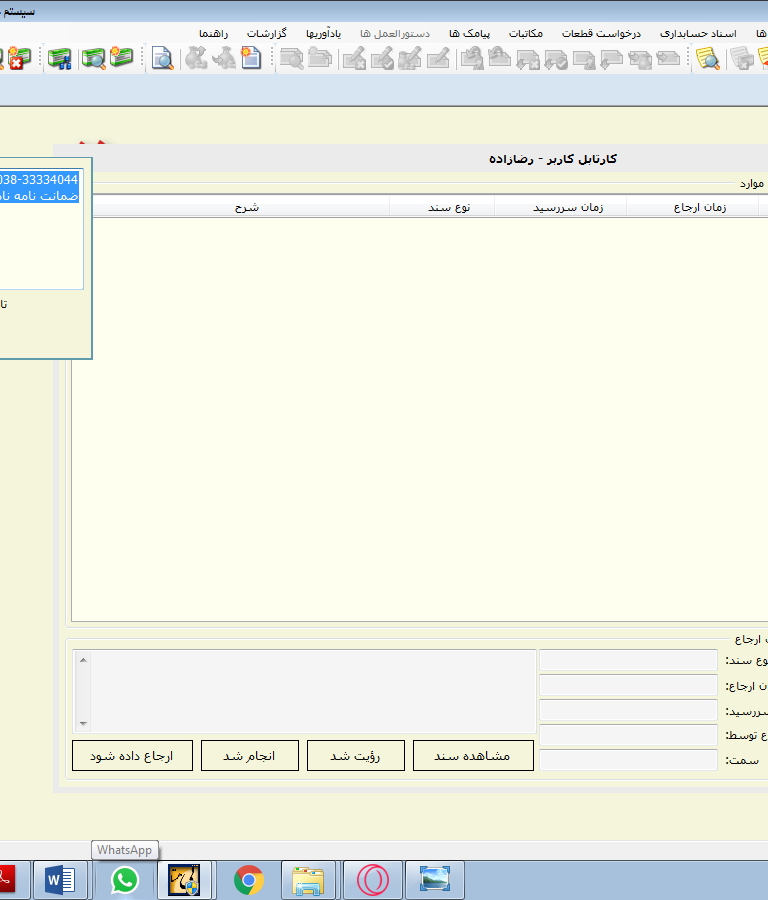Click the yellow note with magnifier icon
The image size is (768, 900).
[708, 59]
